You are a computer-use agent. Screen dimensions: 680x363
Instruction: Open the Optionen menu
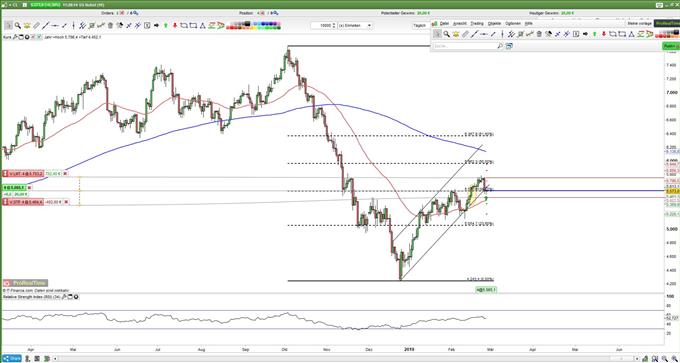pos(513,23)
